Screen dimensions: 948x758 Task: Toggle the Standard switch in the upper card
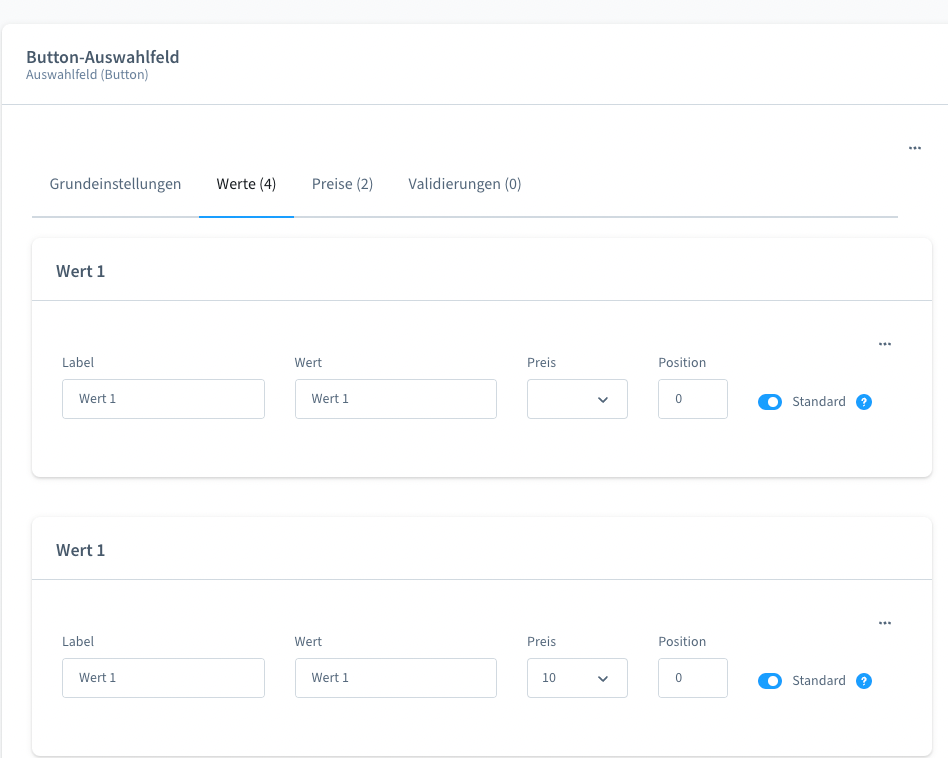point(770,402)
